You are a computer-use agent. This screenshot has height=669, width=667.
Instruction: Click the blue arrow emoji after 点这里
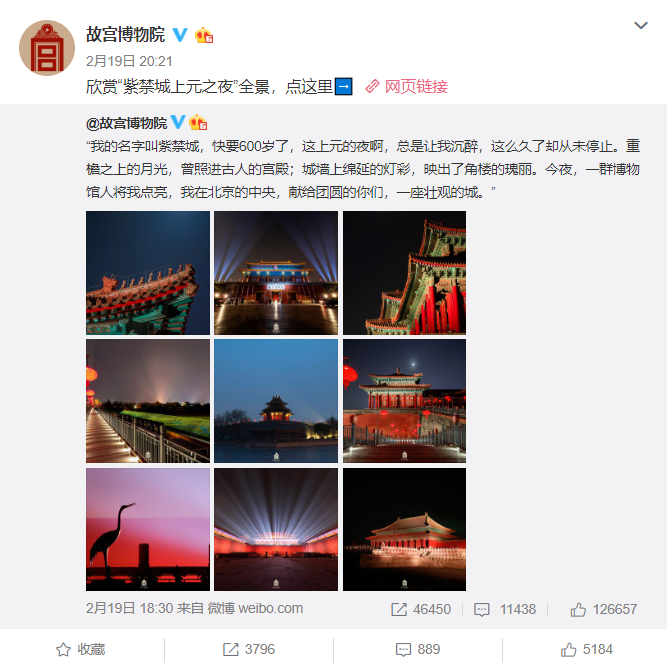pyautogui.click(x=344, y=87)
